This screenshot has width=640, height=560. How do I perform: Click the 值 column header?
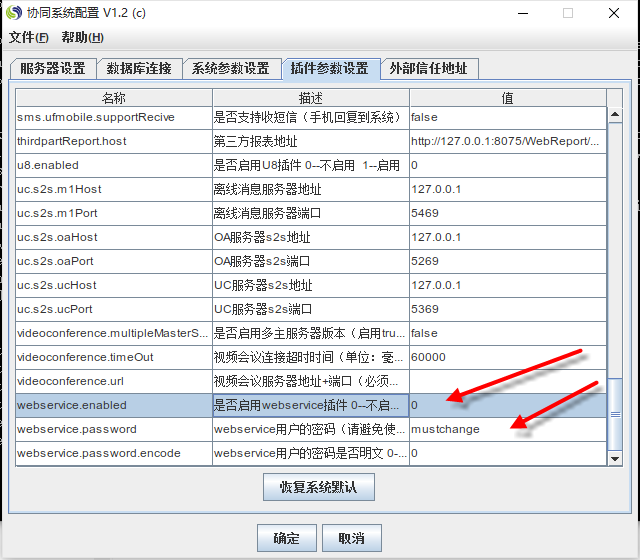coord(508,98)
